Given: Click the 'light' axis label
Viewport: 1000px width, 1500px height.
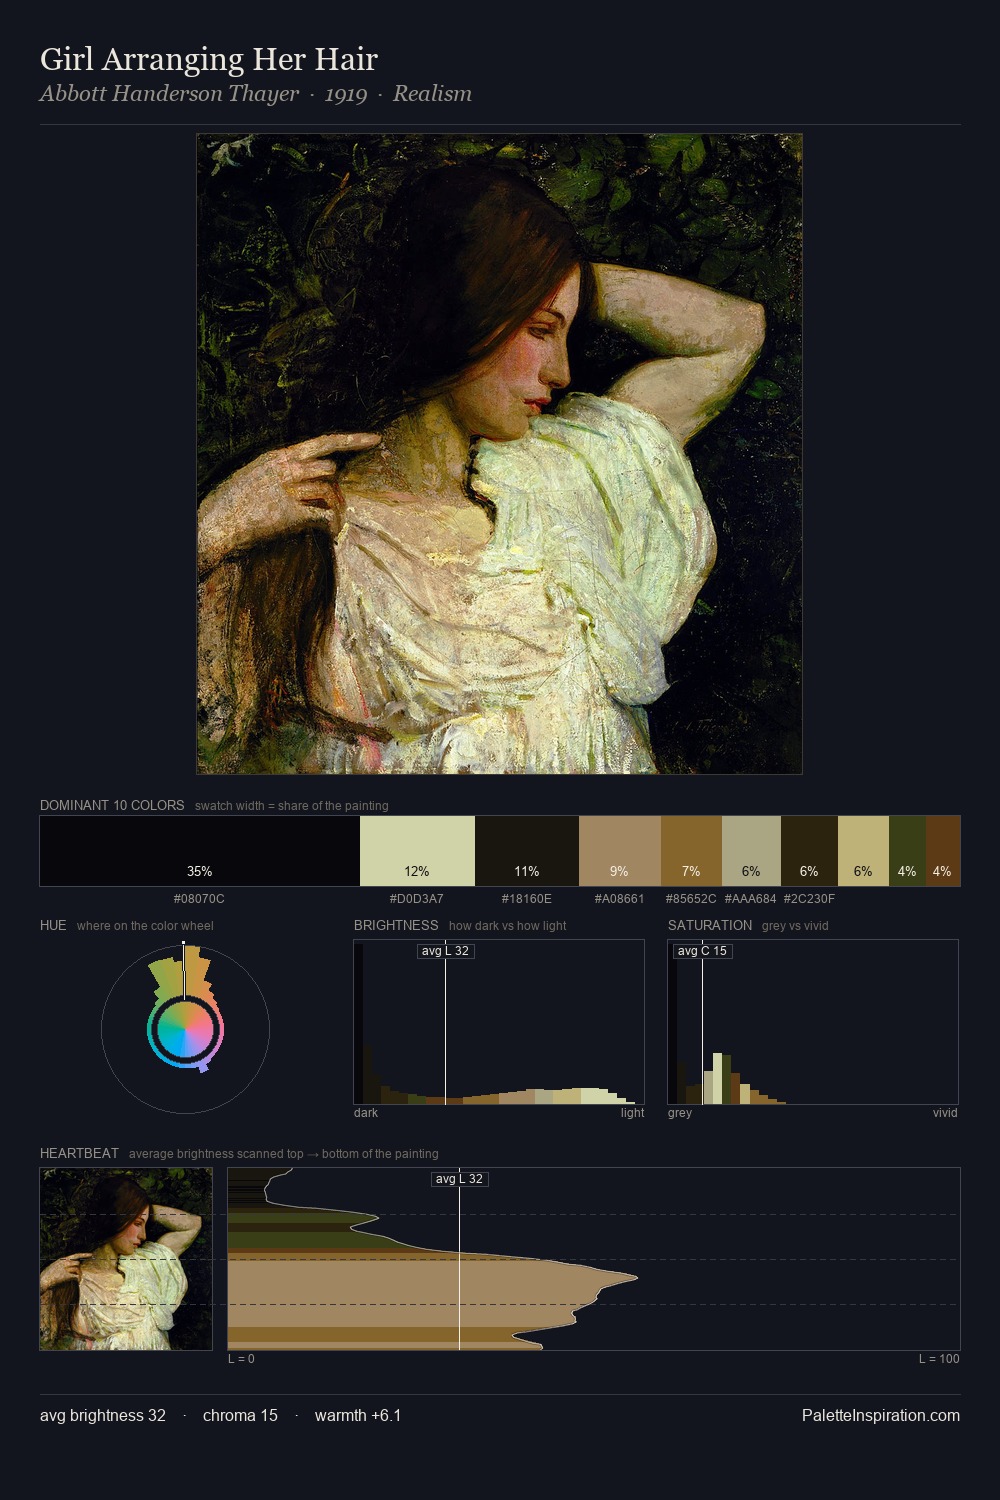Looking at the screenshot, I should [x=632, y=1113].
